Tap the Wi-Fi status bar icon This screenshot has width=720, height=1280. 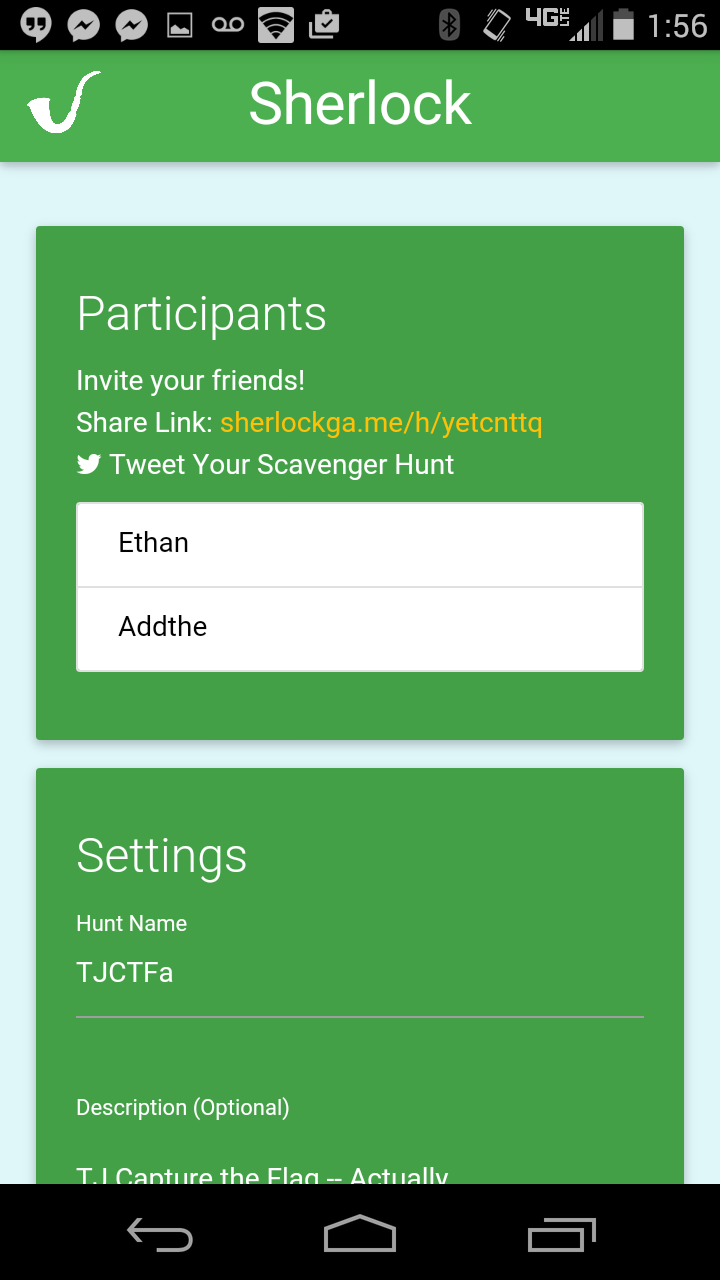pyautogui.click(x=276, y=25)
